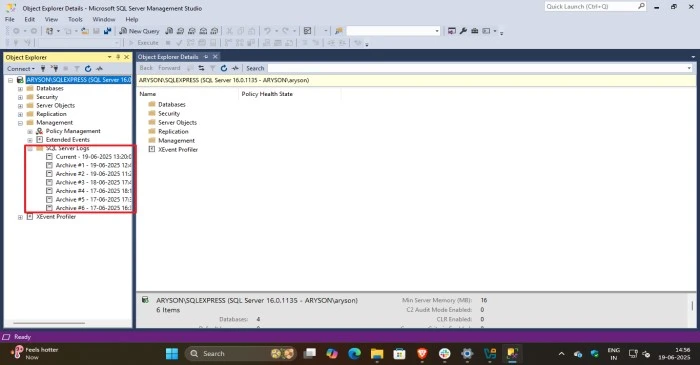Click Security folder in the Details list
This screenshot has height=365, width=700.
tap(169, 113)
